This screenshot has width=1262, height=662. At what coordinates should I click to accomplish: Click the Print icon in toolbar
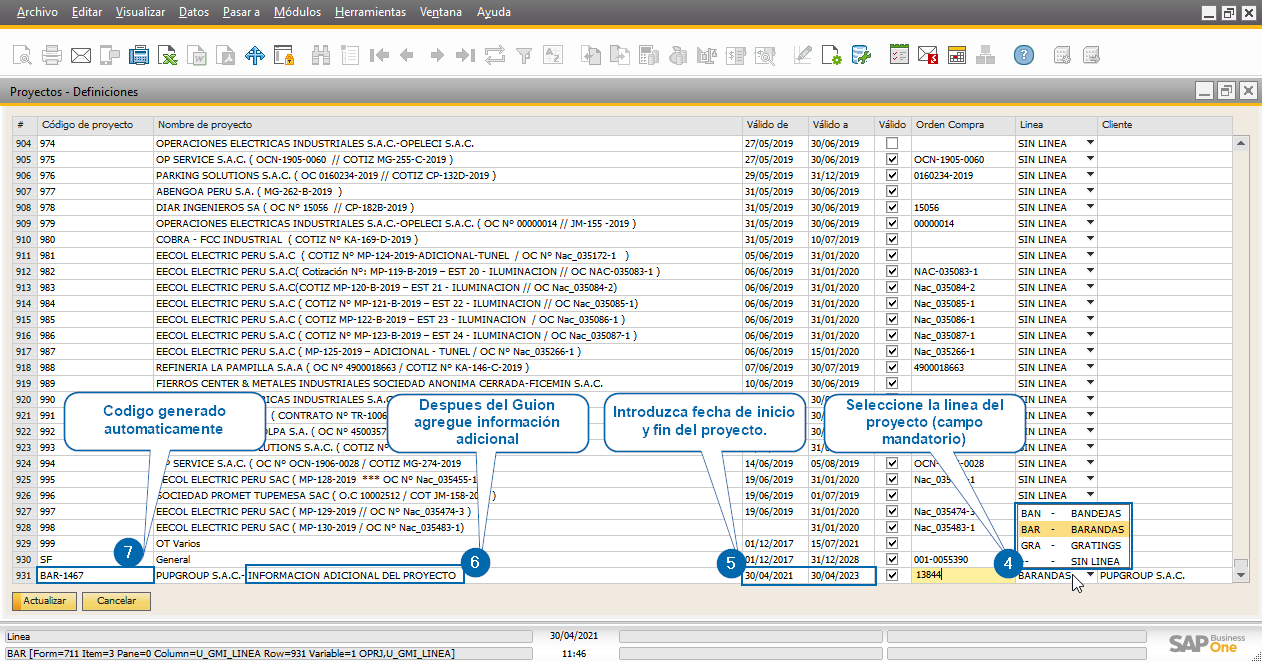52,55
